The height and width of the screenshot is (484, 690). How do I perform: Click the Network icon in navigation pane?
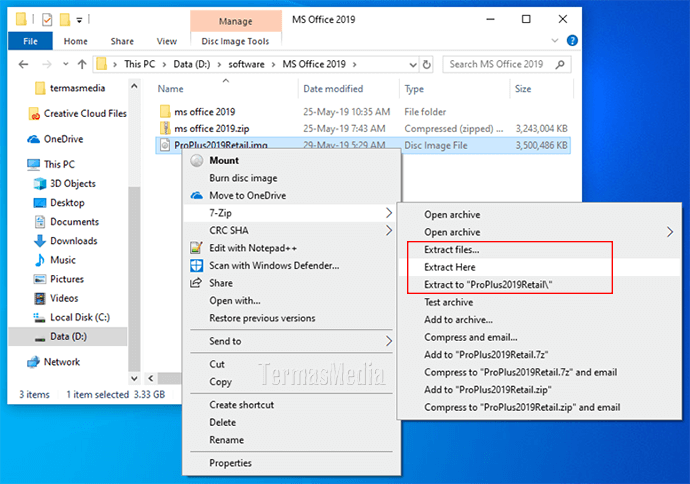click(33, 362)
